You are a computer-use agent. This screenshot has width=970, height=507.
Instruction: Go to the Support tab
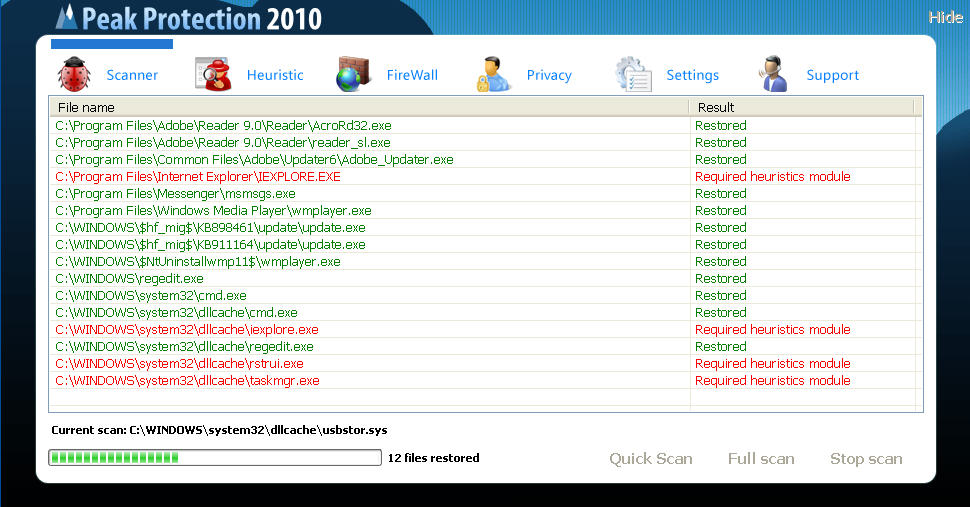point(833,75)
